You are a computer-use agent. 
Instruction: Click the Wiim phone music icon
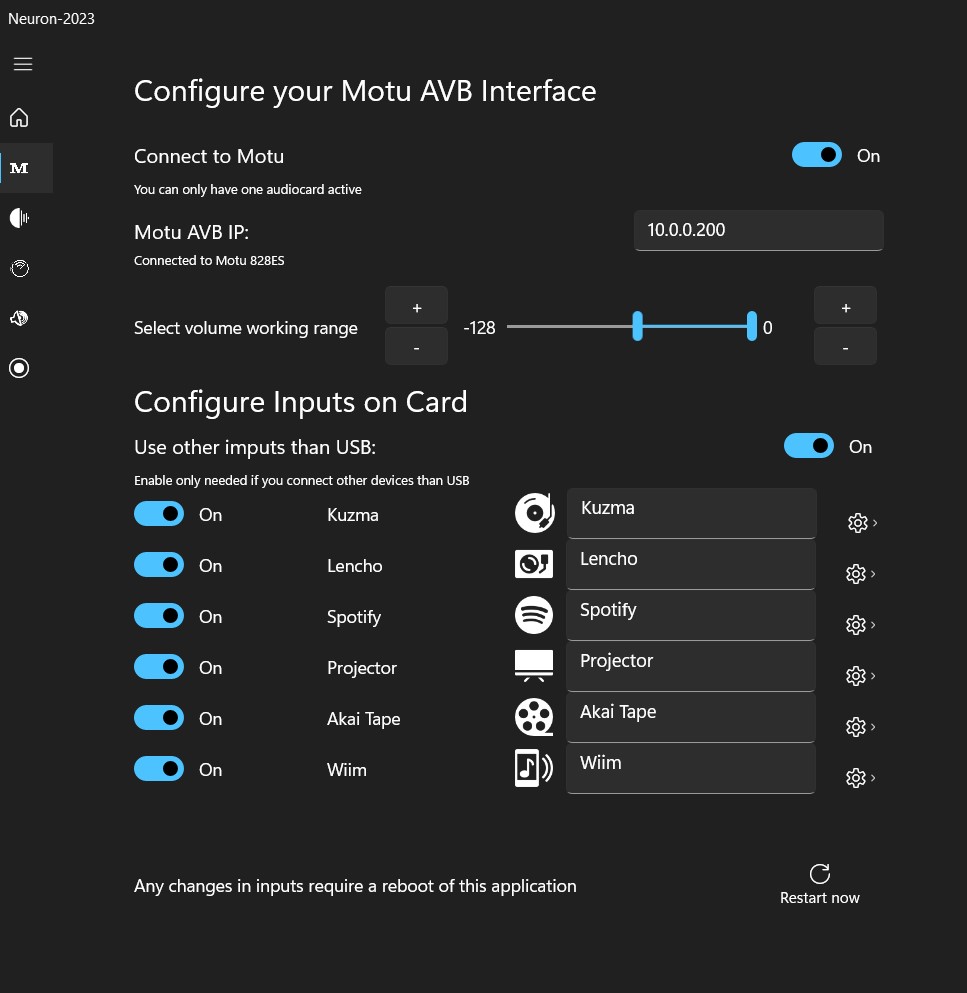point(534,768)
